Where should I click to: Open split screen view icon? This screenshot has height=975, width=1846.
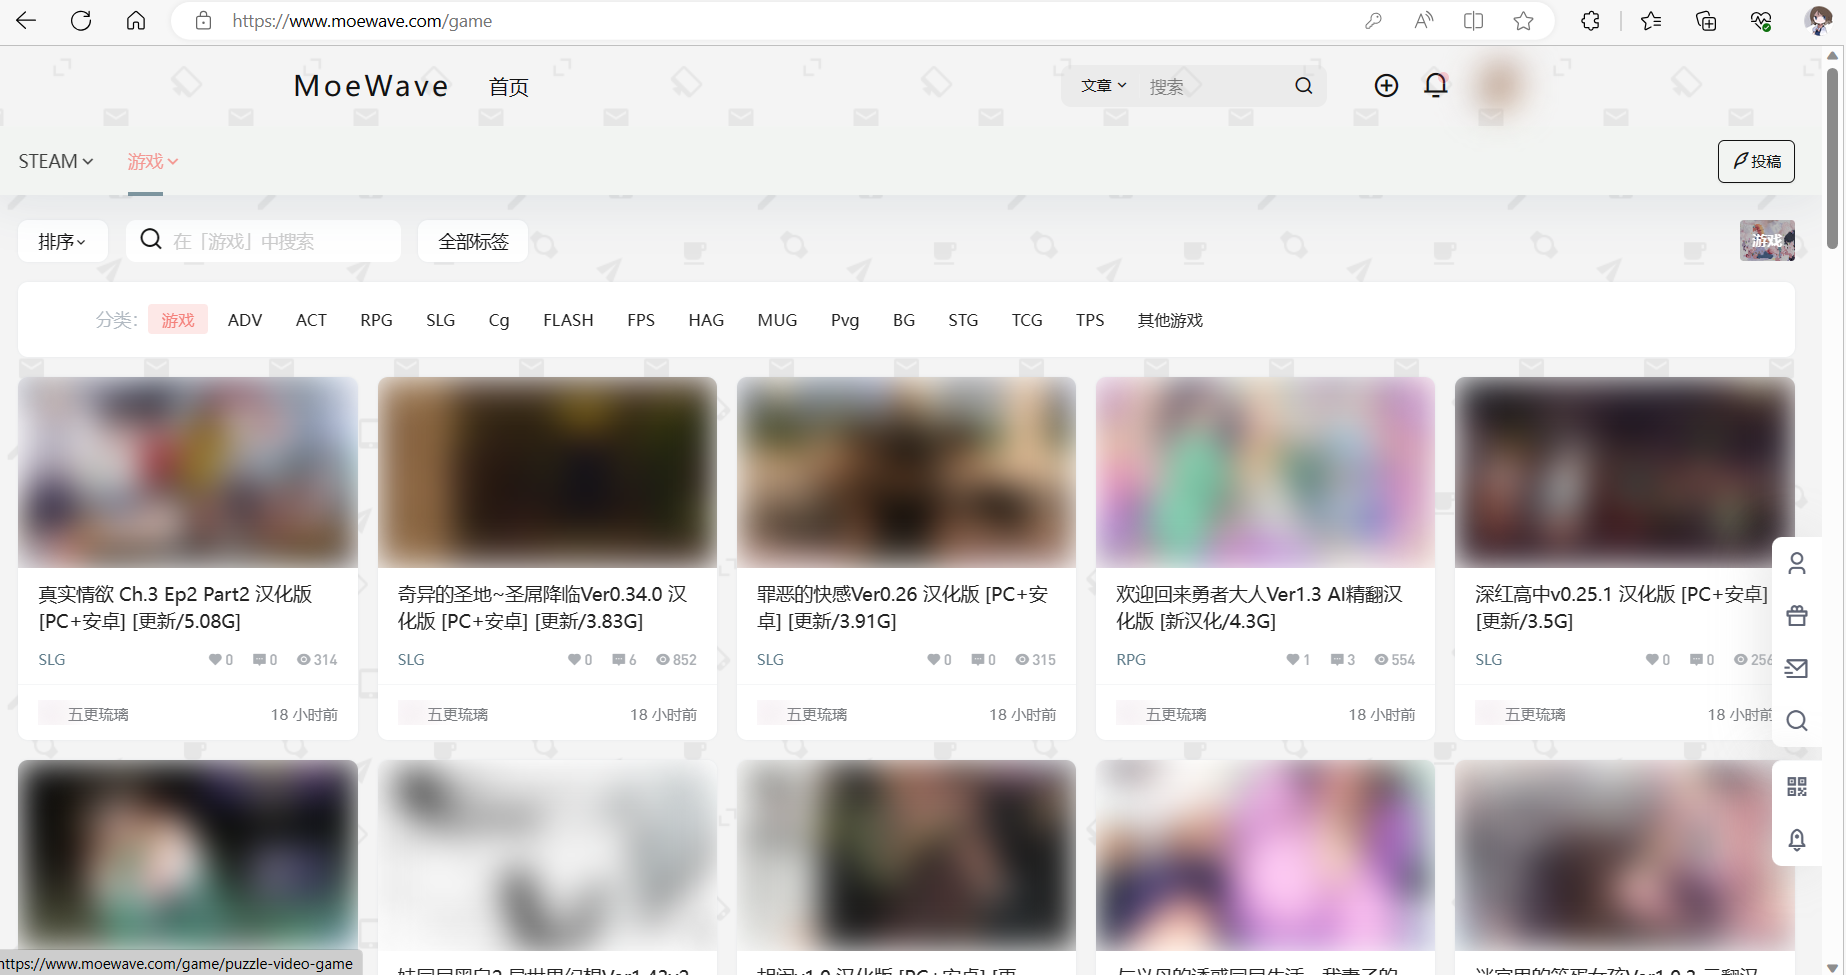1473,21
